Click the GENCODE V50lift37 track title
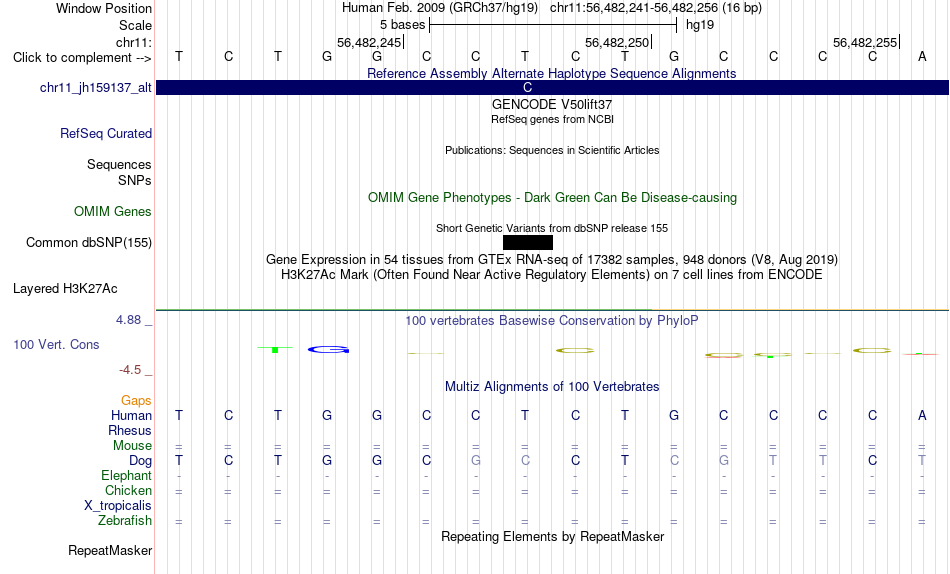Screen dimensions: 950x574 552,104
